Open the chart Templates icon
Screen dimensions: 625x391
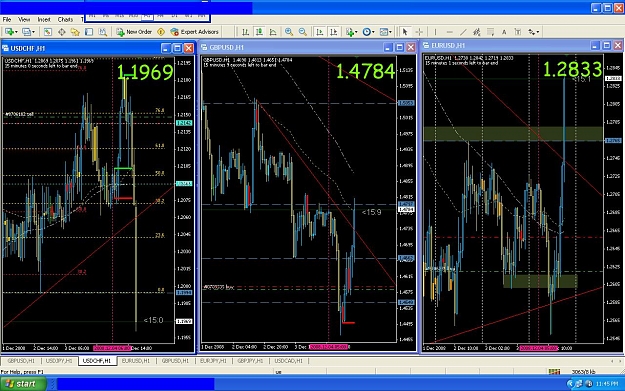coord(383,32)
